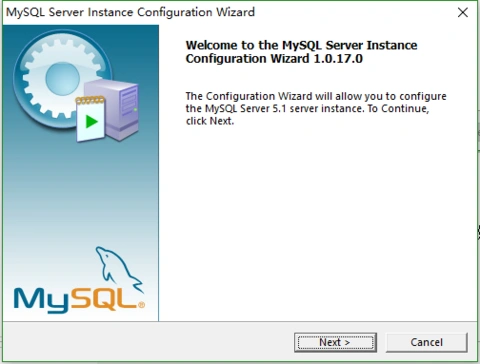Click the spiral binding of notepad icon
This screenshot has width=480, height=364.
90,100
